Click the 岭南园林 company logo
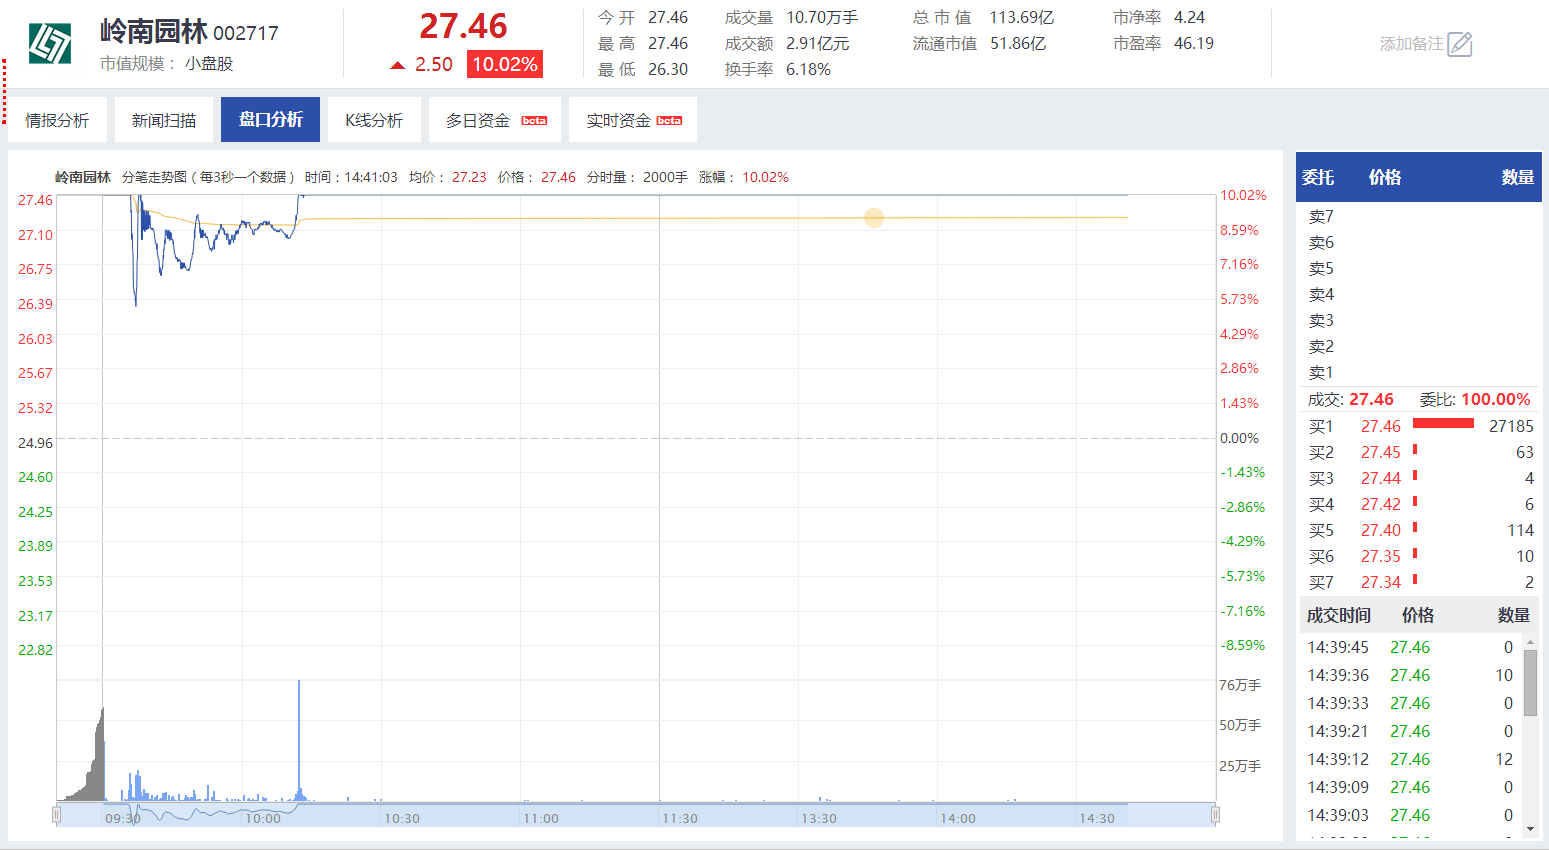Viewport: 1549px width, 850px height. click(x=50, y=44)
